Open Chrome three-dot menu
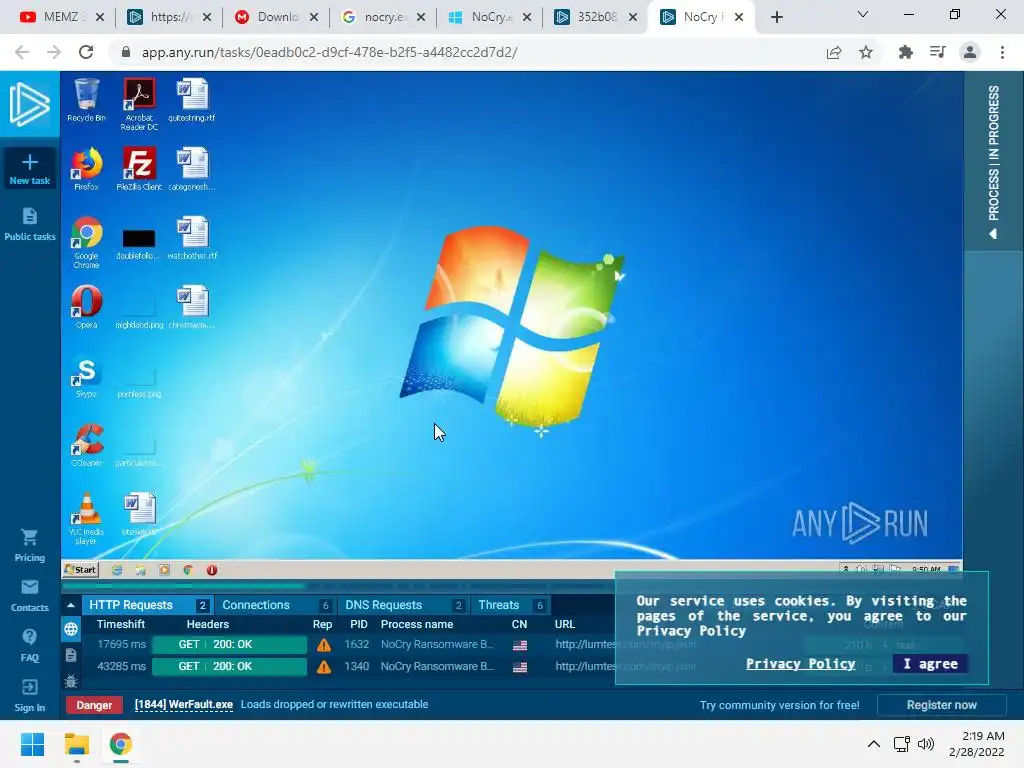The image size is (1024, 768). coord(1002,52)
